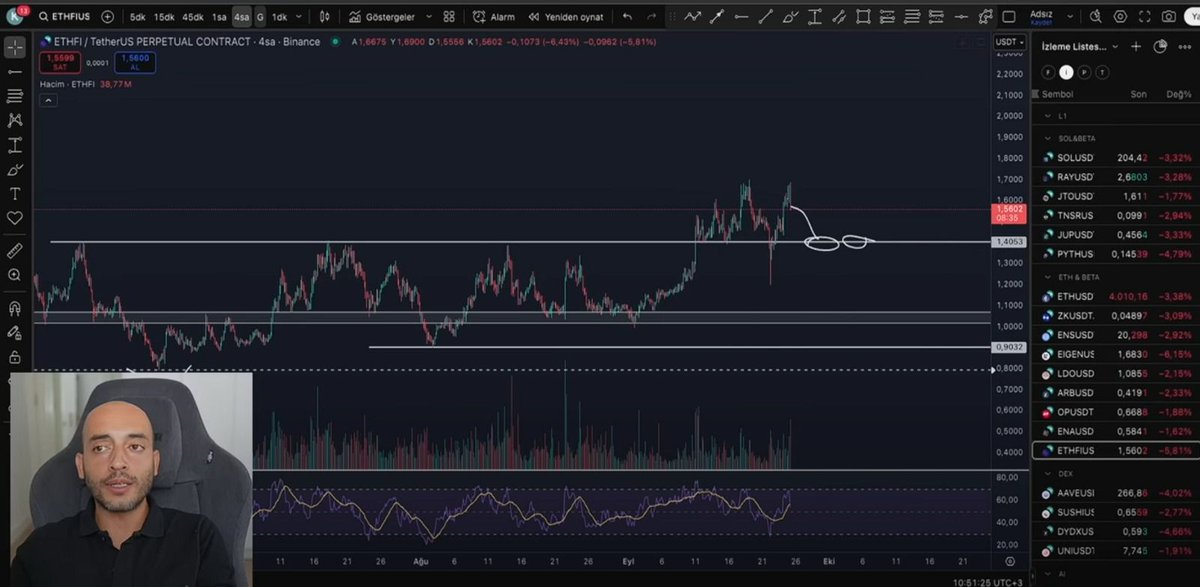Pick the polyline path tool in favorites bar

[x=693, y=17]
